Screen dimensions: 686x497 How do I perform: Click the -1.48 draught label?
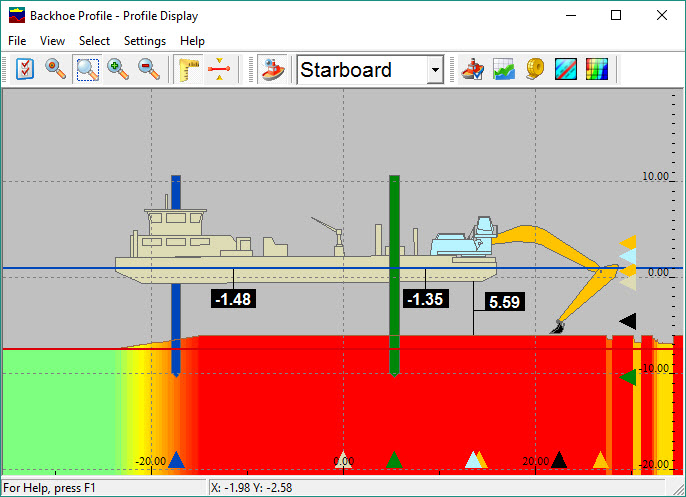(x=234, y=299)
